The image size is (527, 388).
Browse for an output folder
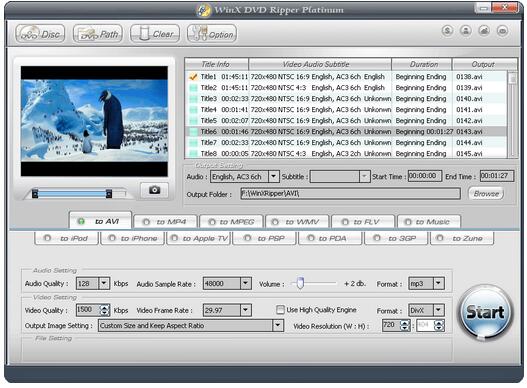[x=486, y=193]
